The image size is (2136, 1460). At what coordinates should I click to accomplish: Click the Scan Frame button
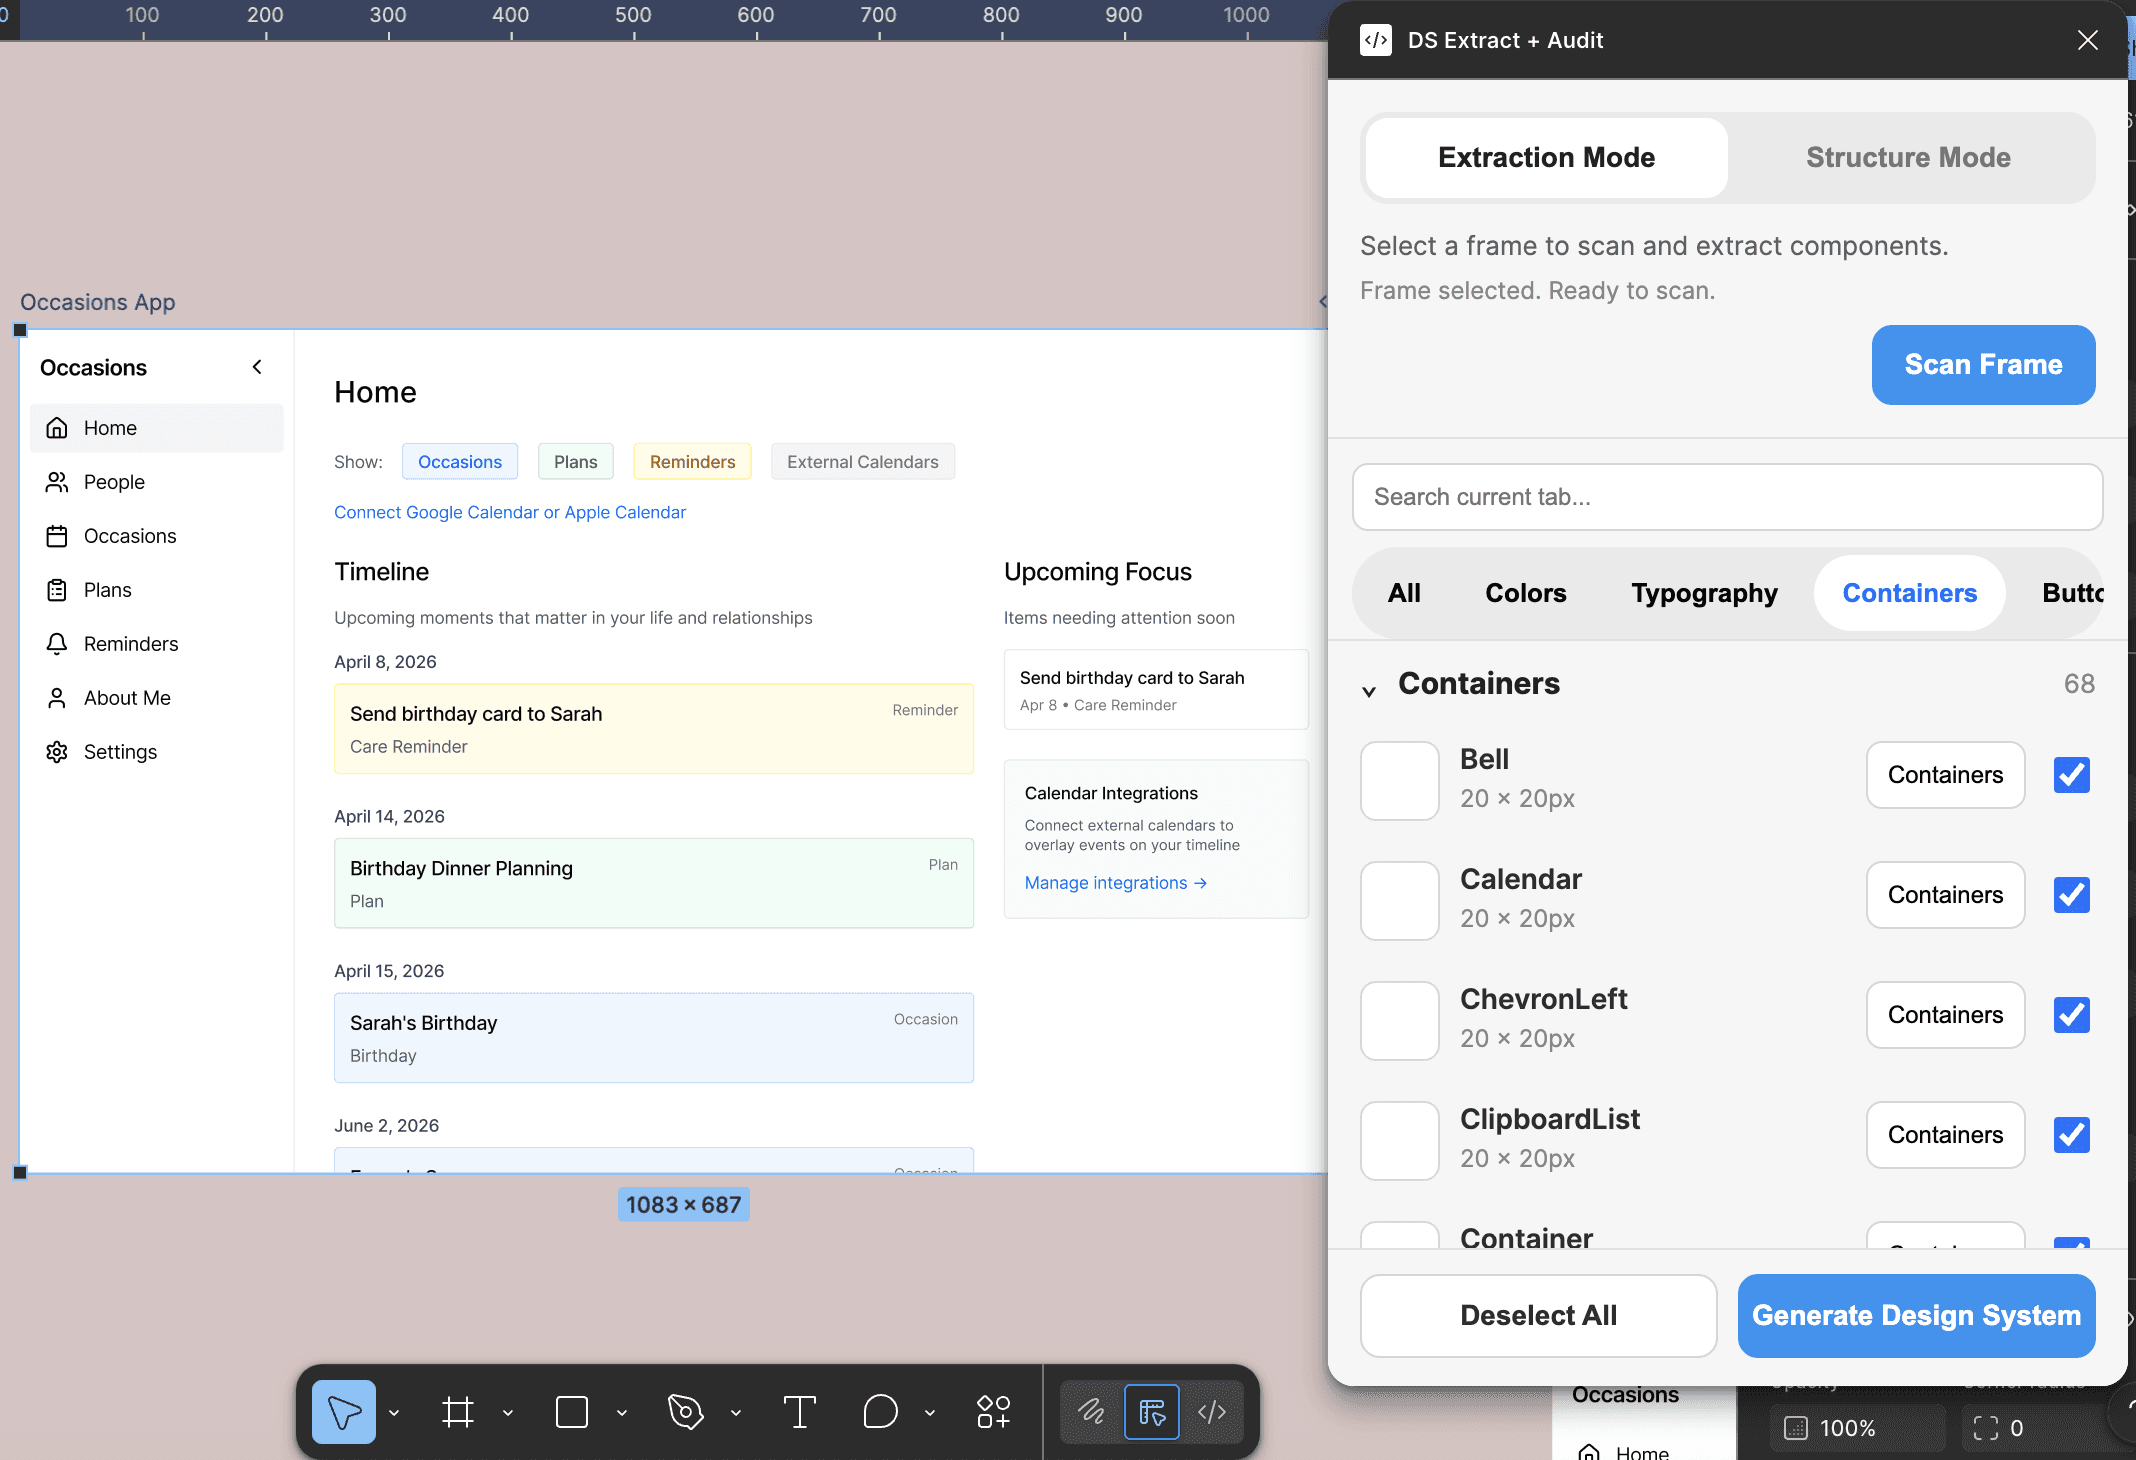point(1983,365)
